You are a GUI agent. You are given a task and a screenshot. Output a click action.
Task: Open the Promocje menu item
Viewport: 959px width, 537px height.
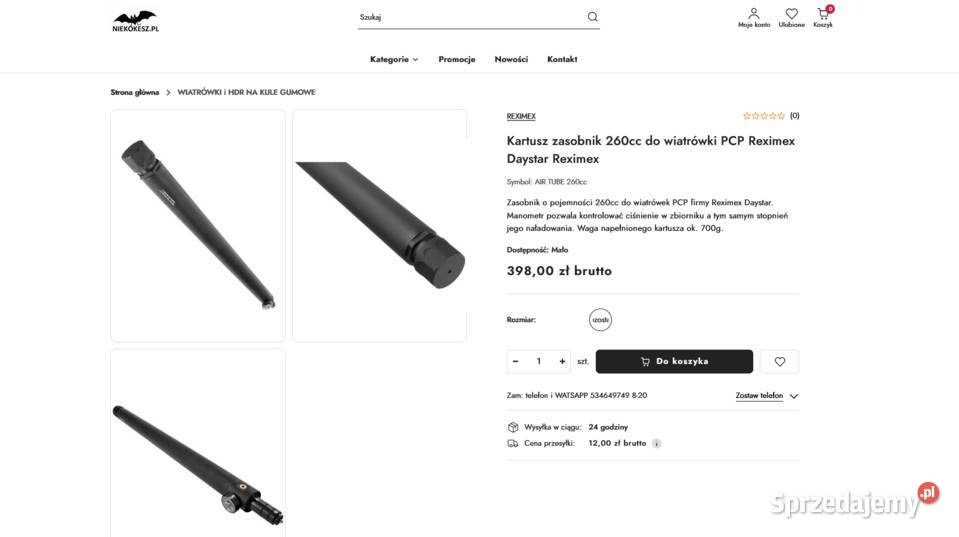(x=456, y=59)
